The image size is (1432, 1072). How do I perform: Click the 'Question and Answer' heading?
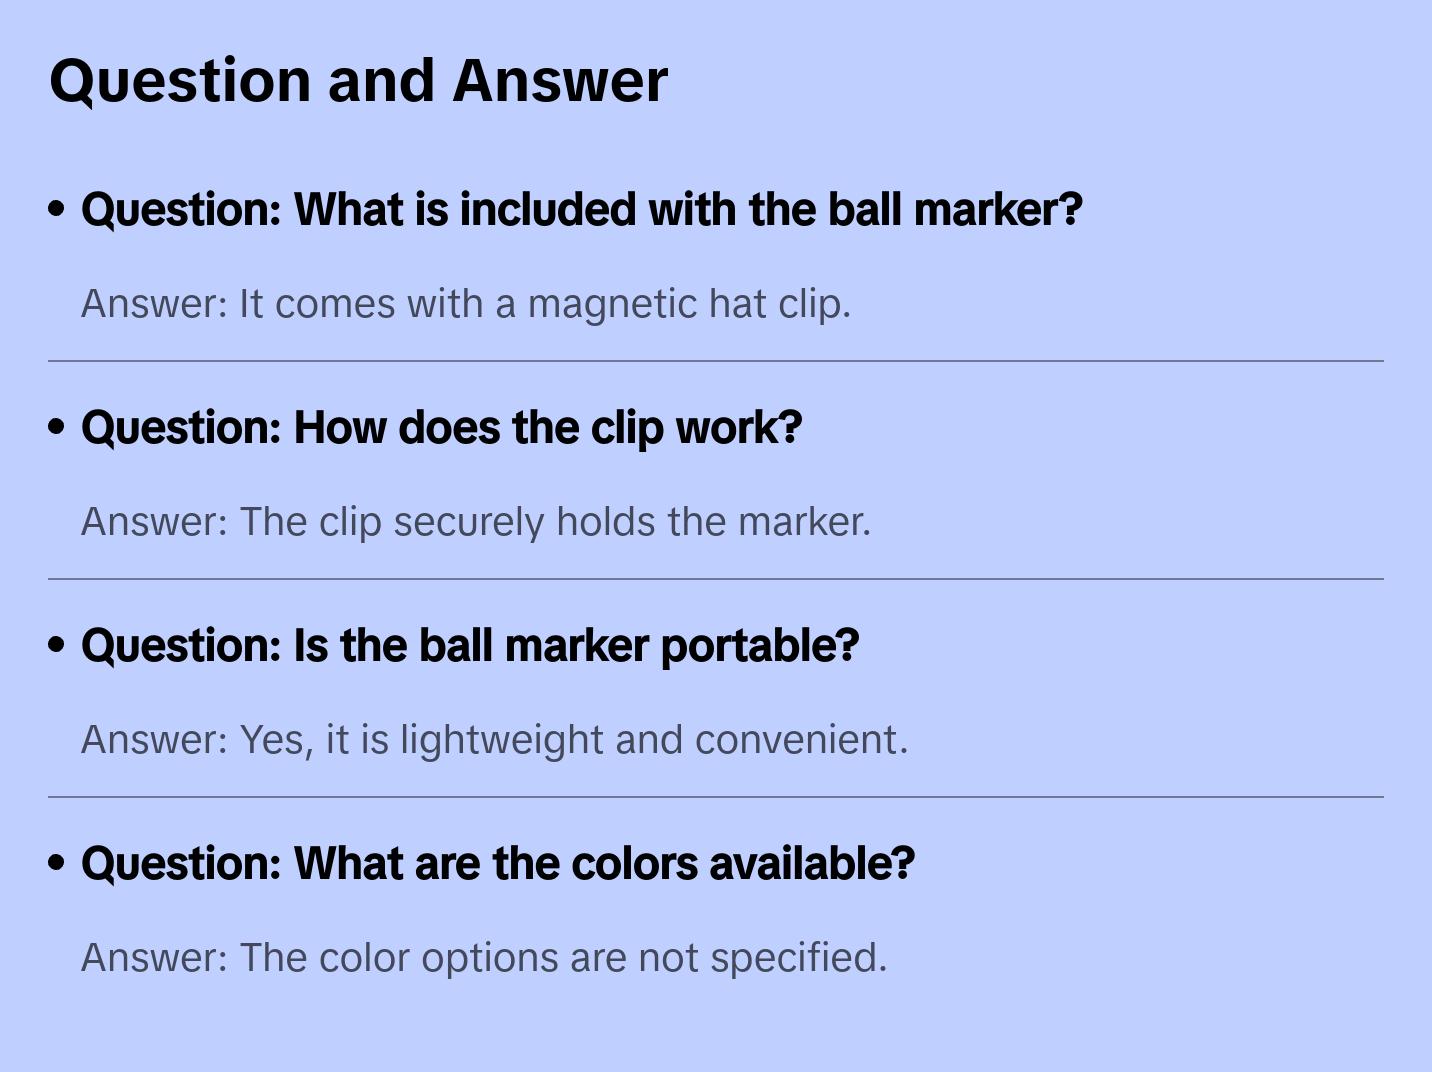[x=358, y=81]
